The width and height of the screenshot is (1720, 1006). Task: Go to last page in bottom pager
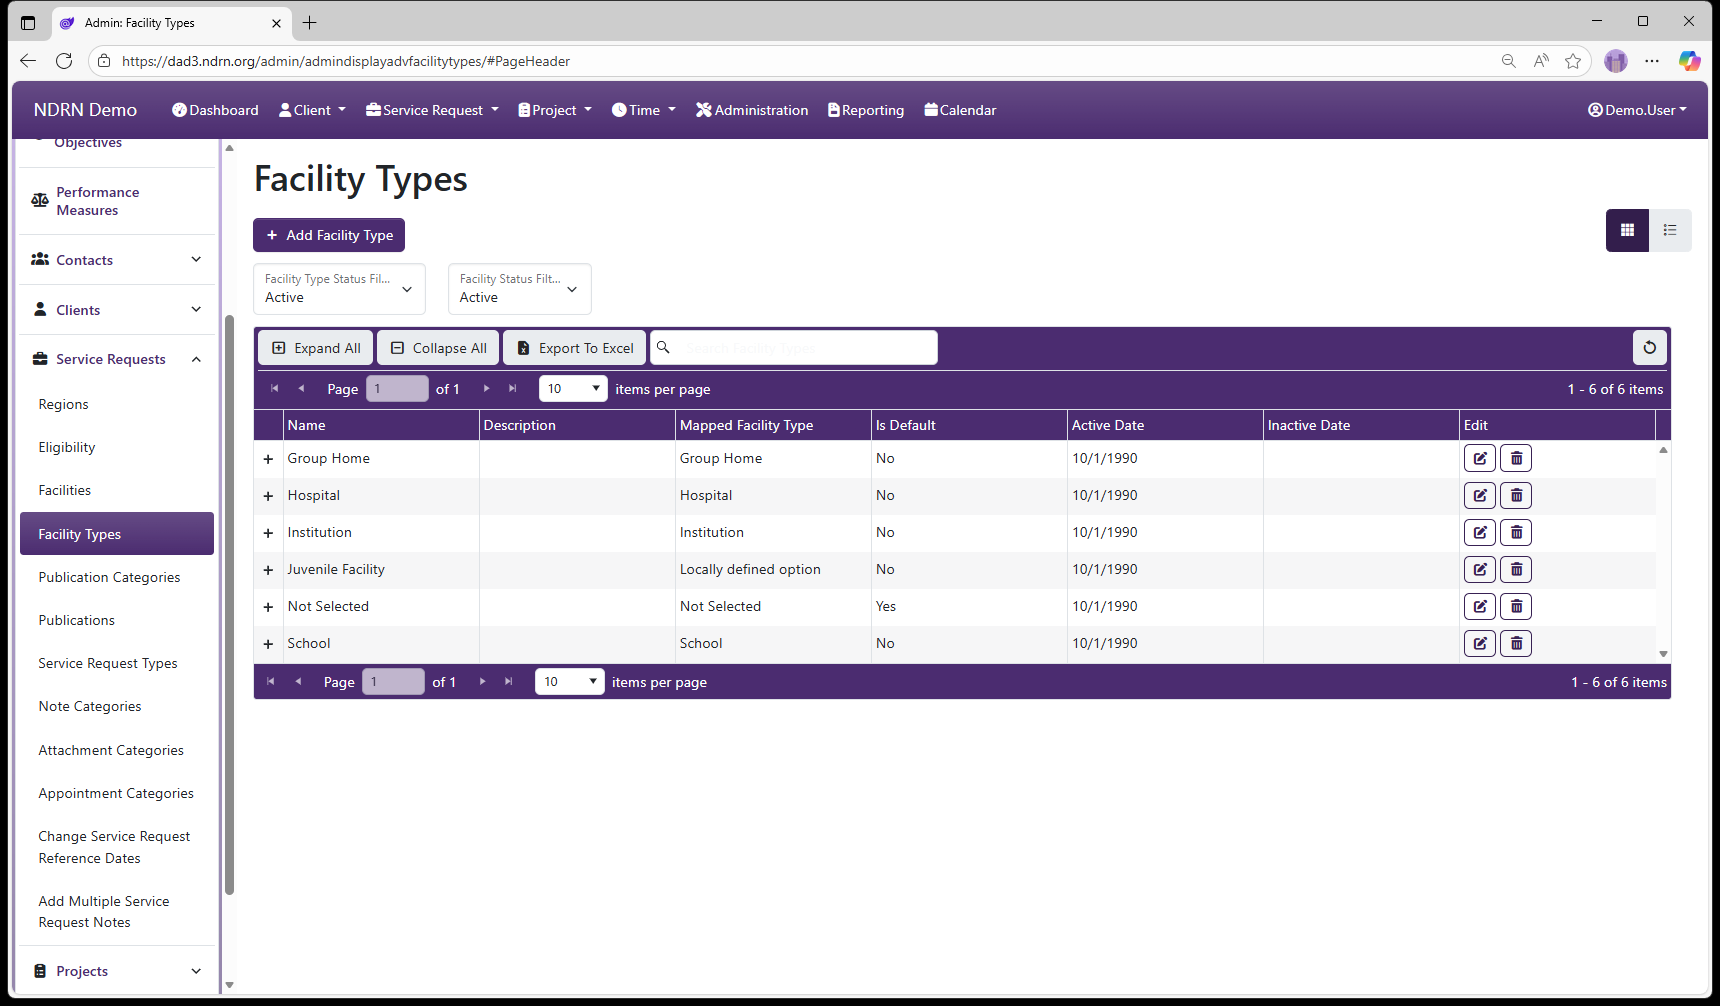508,682
